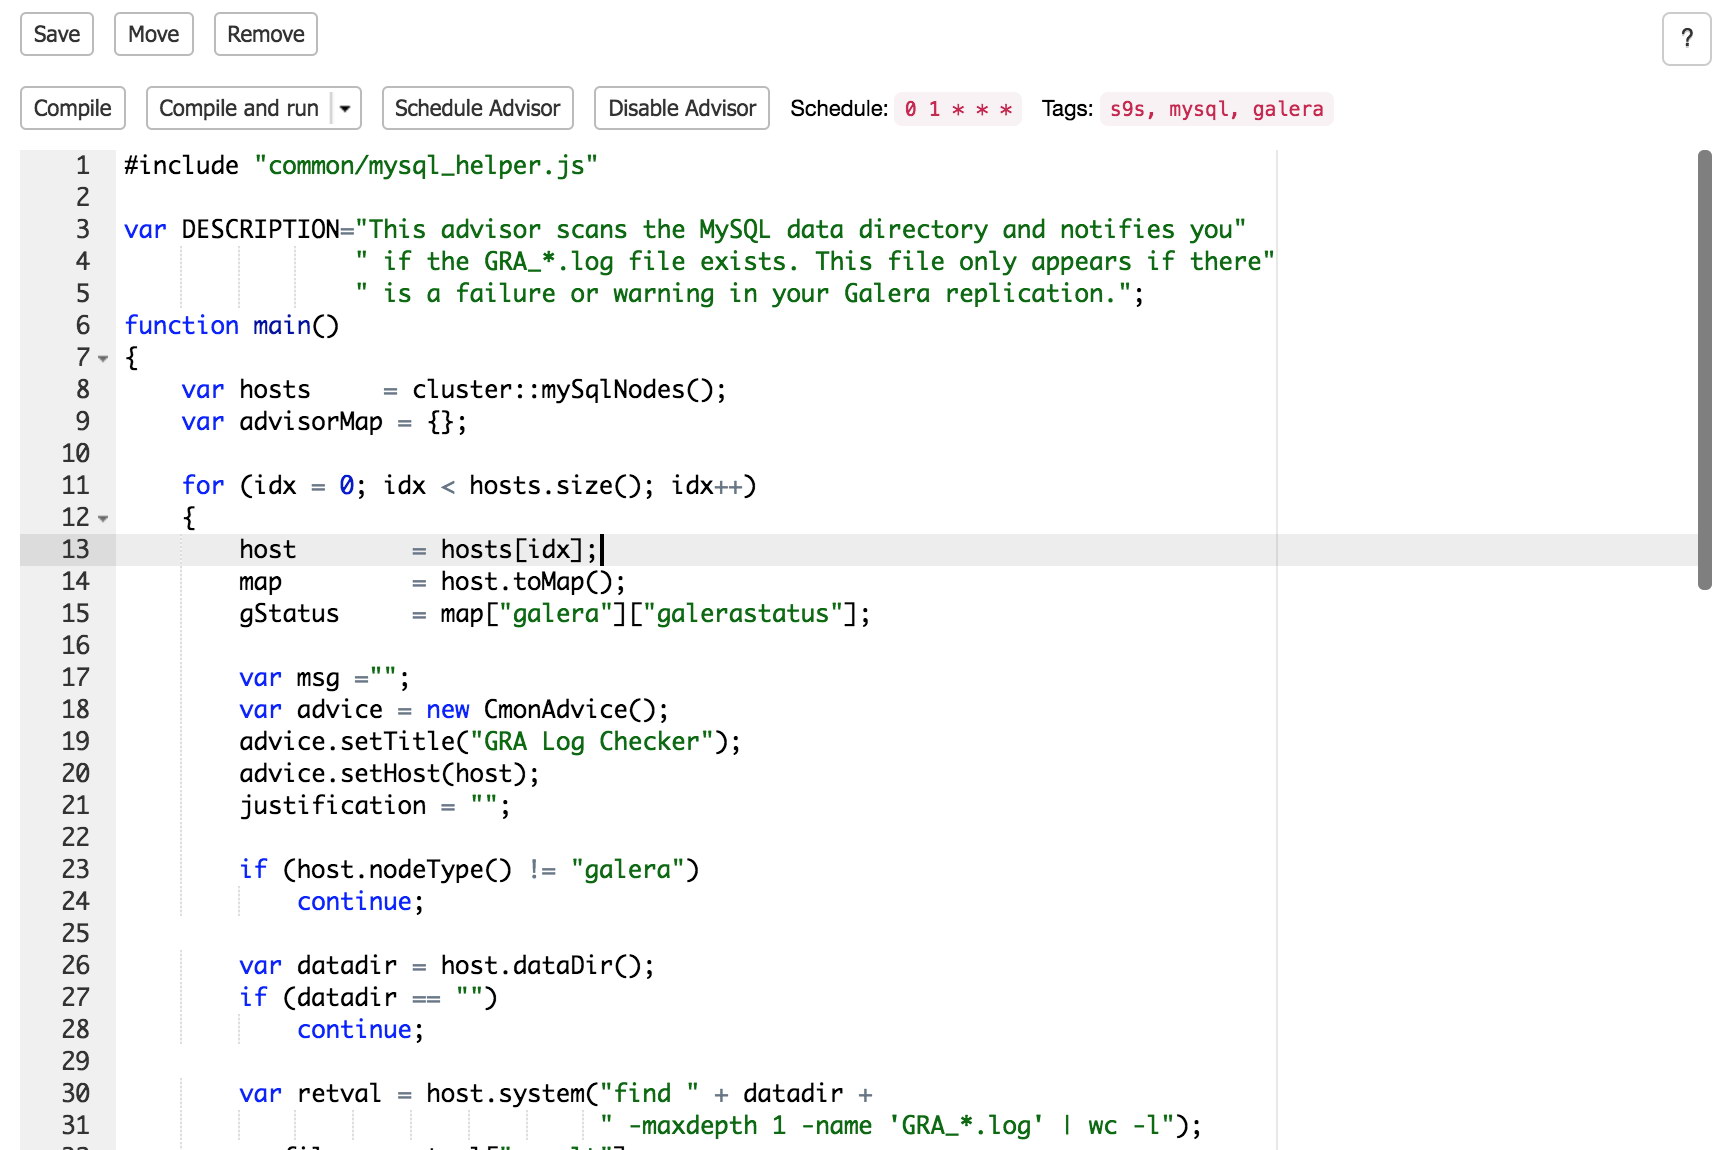Click the for loop line 11
This screenshot has width=1726, height=1150.
pos(469,485)
